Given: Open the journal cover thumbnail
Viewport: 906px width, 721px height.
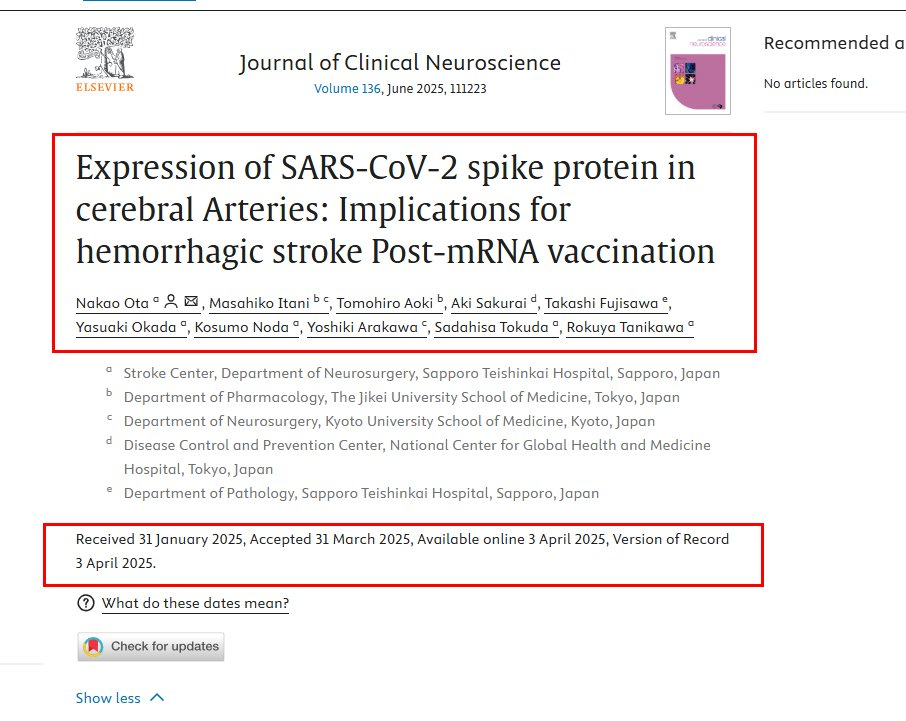Looking at the screenshot, I should [698, 71].
